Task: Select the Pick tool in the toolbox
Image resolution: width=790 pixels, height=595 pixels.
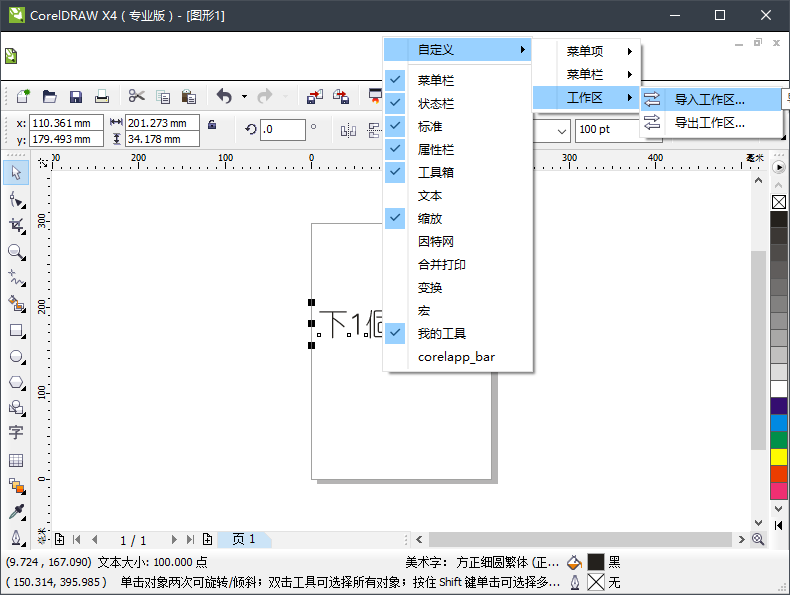Action: (16, 173)
